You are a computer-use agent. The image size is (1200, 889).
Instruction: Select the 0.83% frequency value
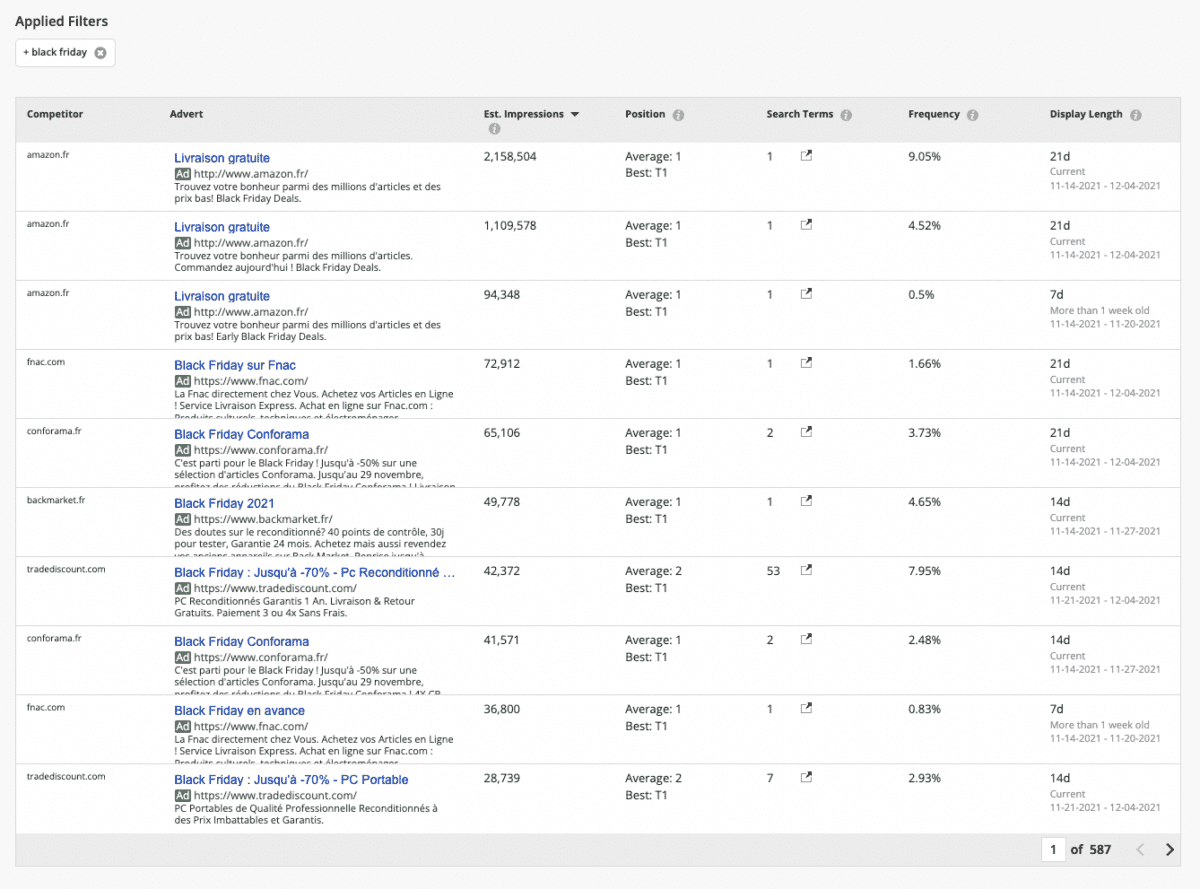[924, 709]
